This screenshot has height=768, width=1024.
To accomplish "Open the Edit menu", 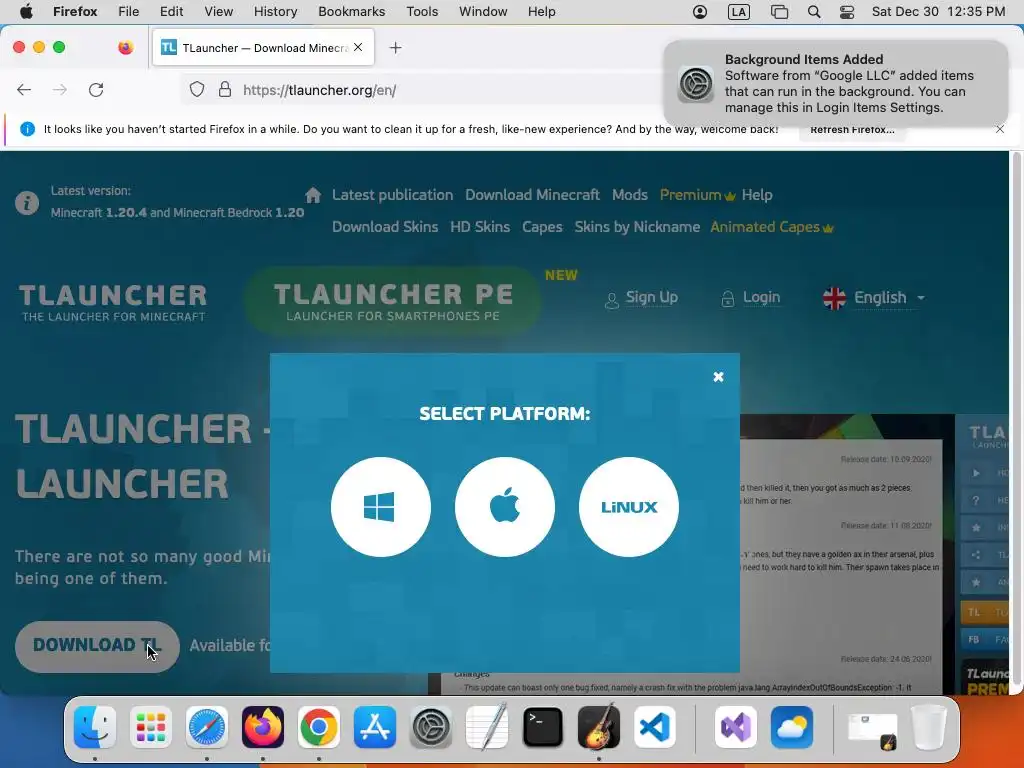I will 171,11.
